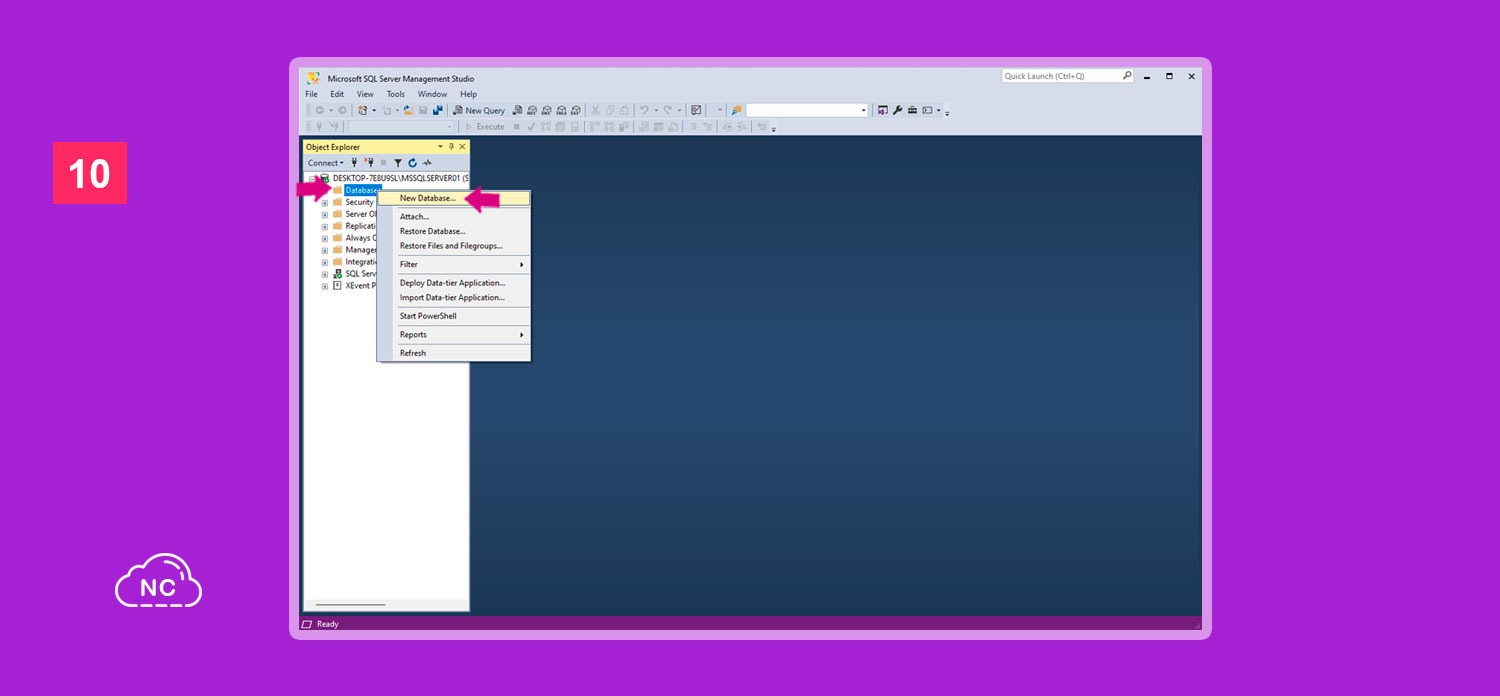Click in the Quick Launch search field
Screen dimensions: 1500x696
point(1060,76)
